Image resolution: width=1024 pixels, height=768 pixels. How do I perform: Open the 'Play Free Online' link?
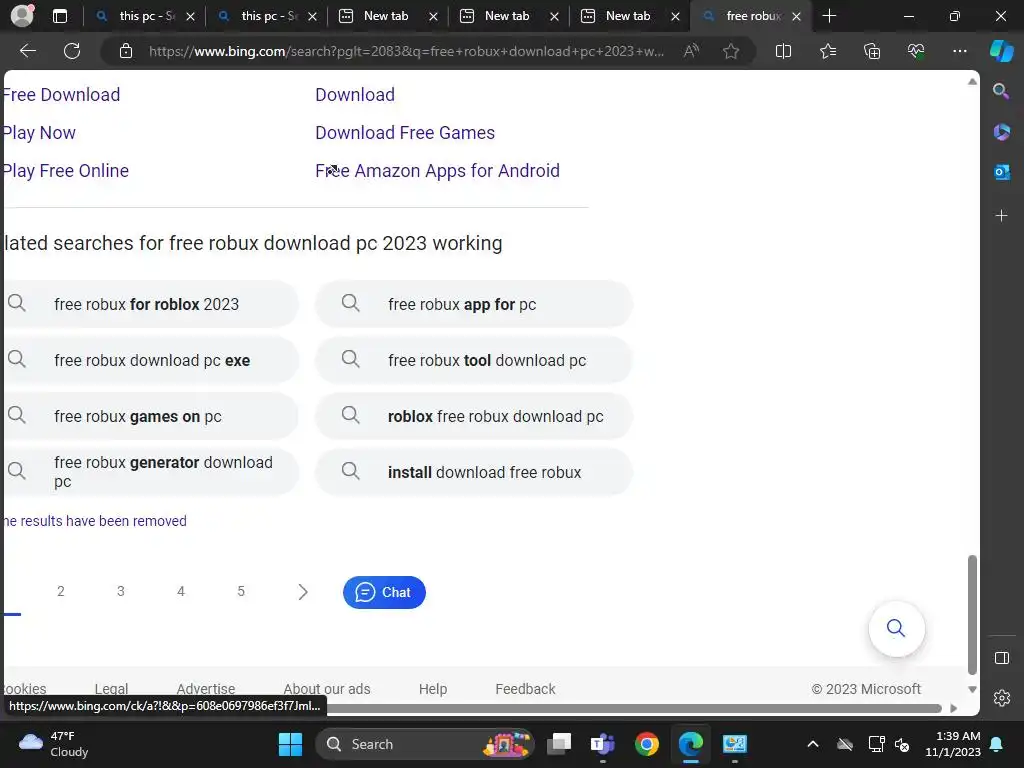(x=65, y=170)
